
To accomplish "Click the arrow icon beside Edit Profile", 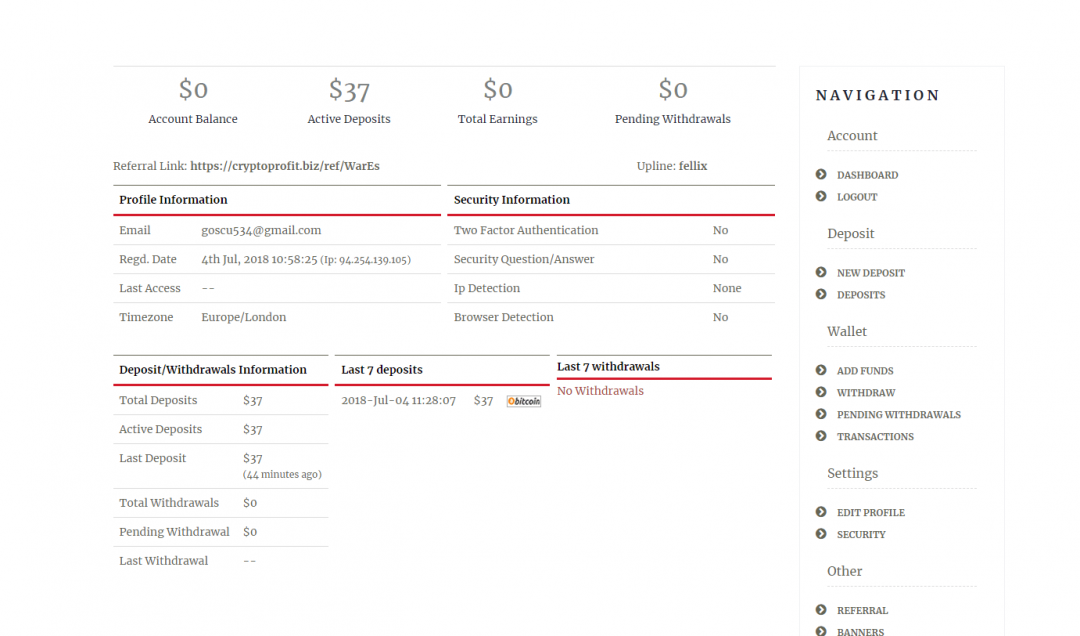I will (821, 512).
